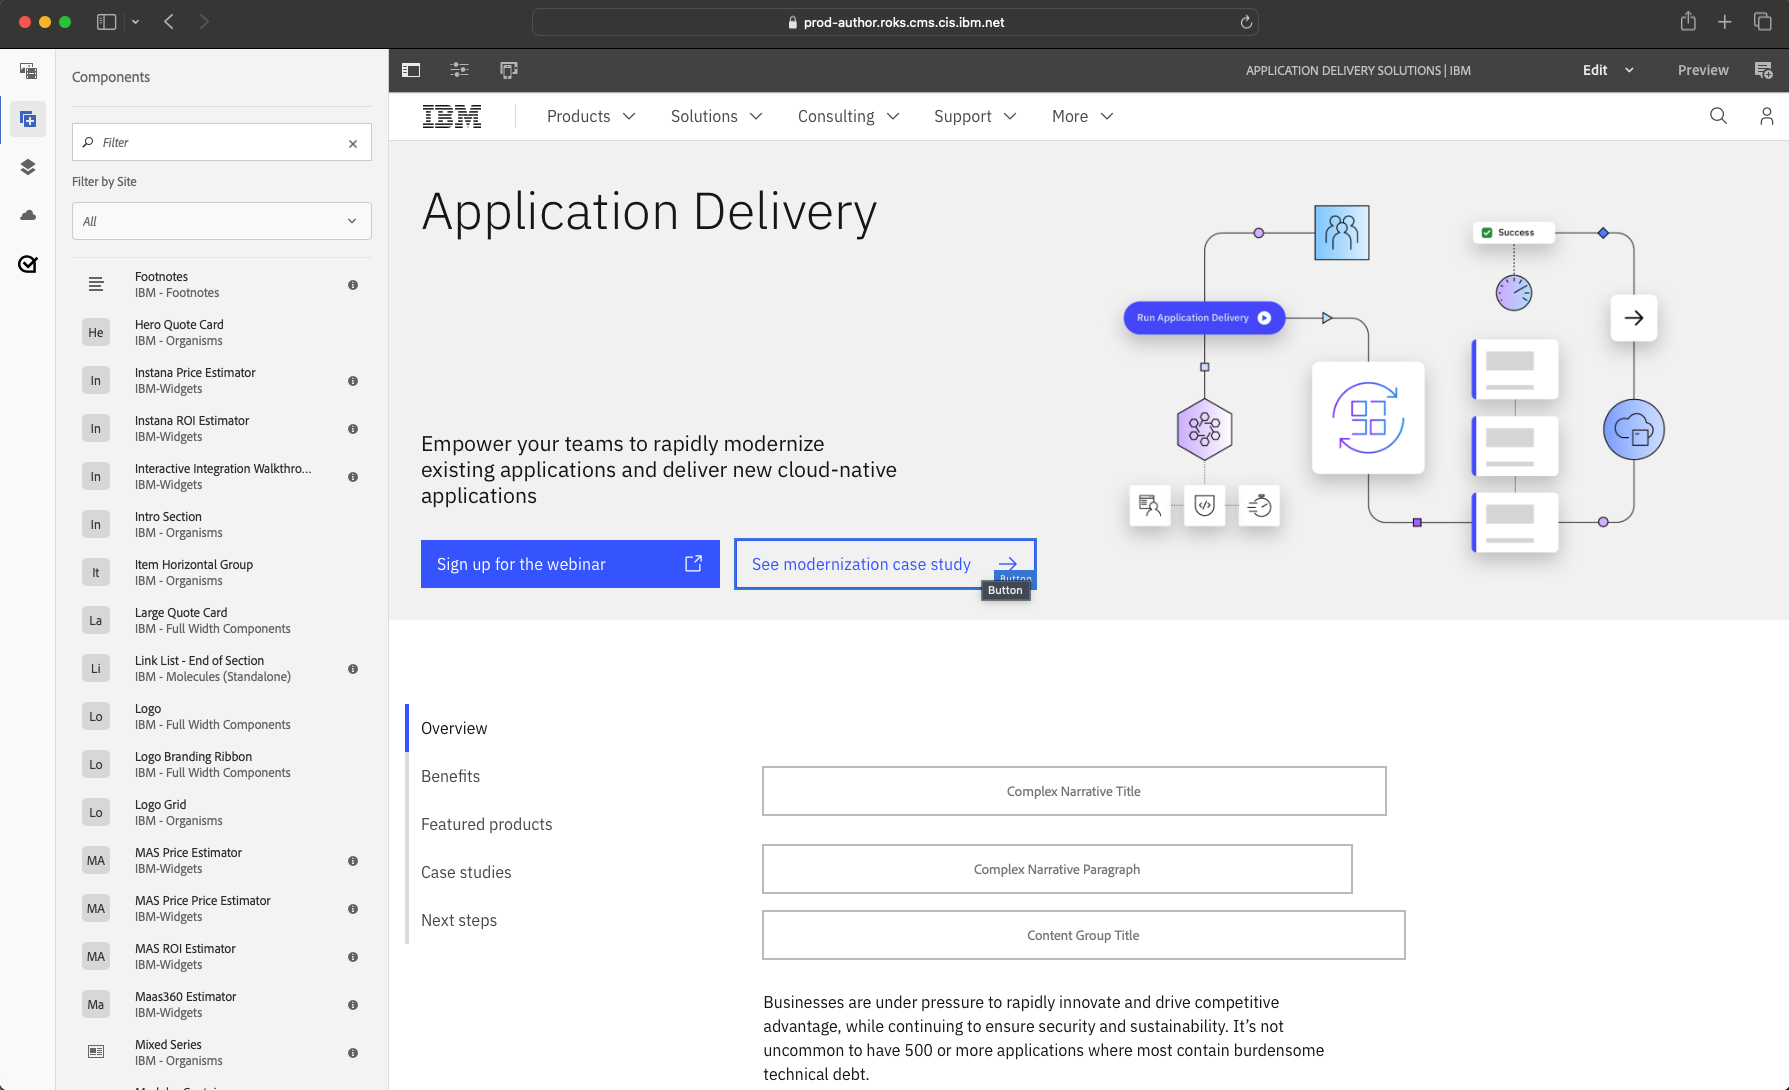Go back in browser history
This screenshot has height=1090, width=1789.
tap(169, 22)
